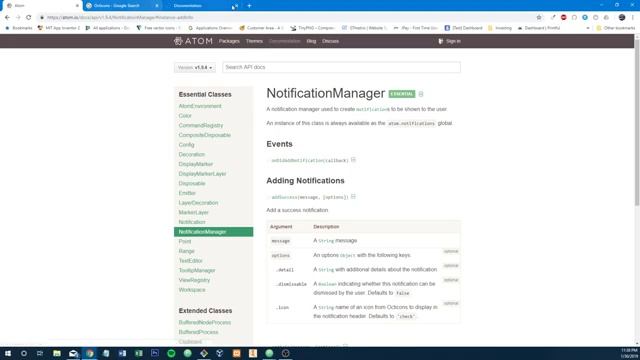Image resolution: width=640 pixels, height=360 pixels.
Task: Open Config class in sidebar
Action: (187, 145)
